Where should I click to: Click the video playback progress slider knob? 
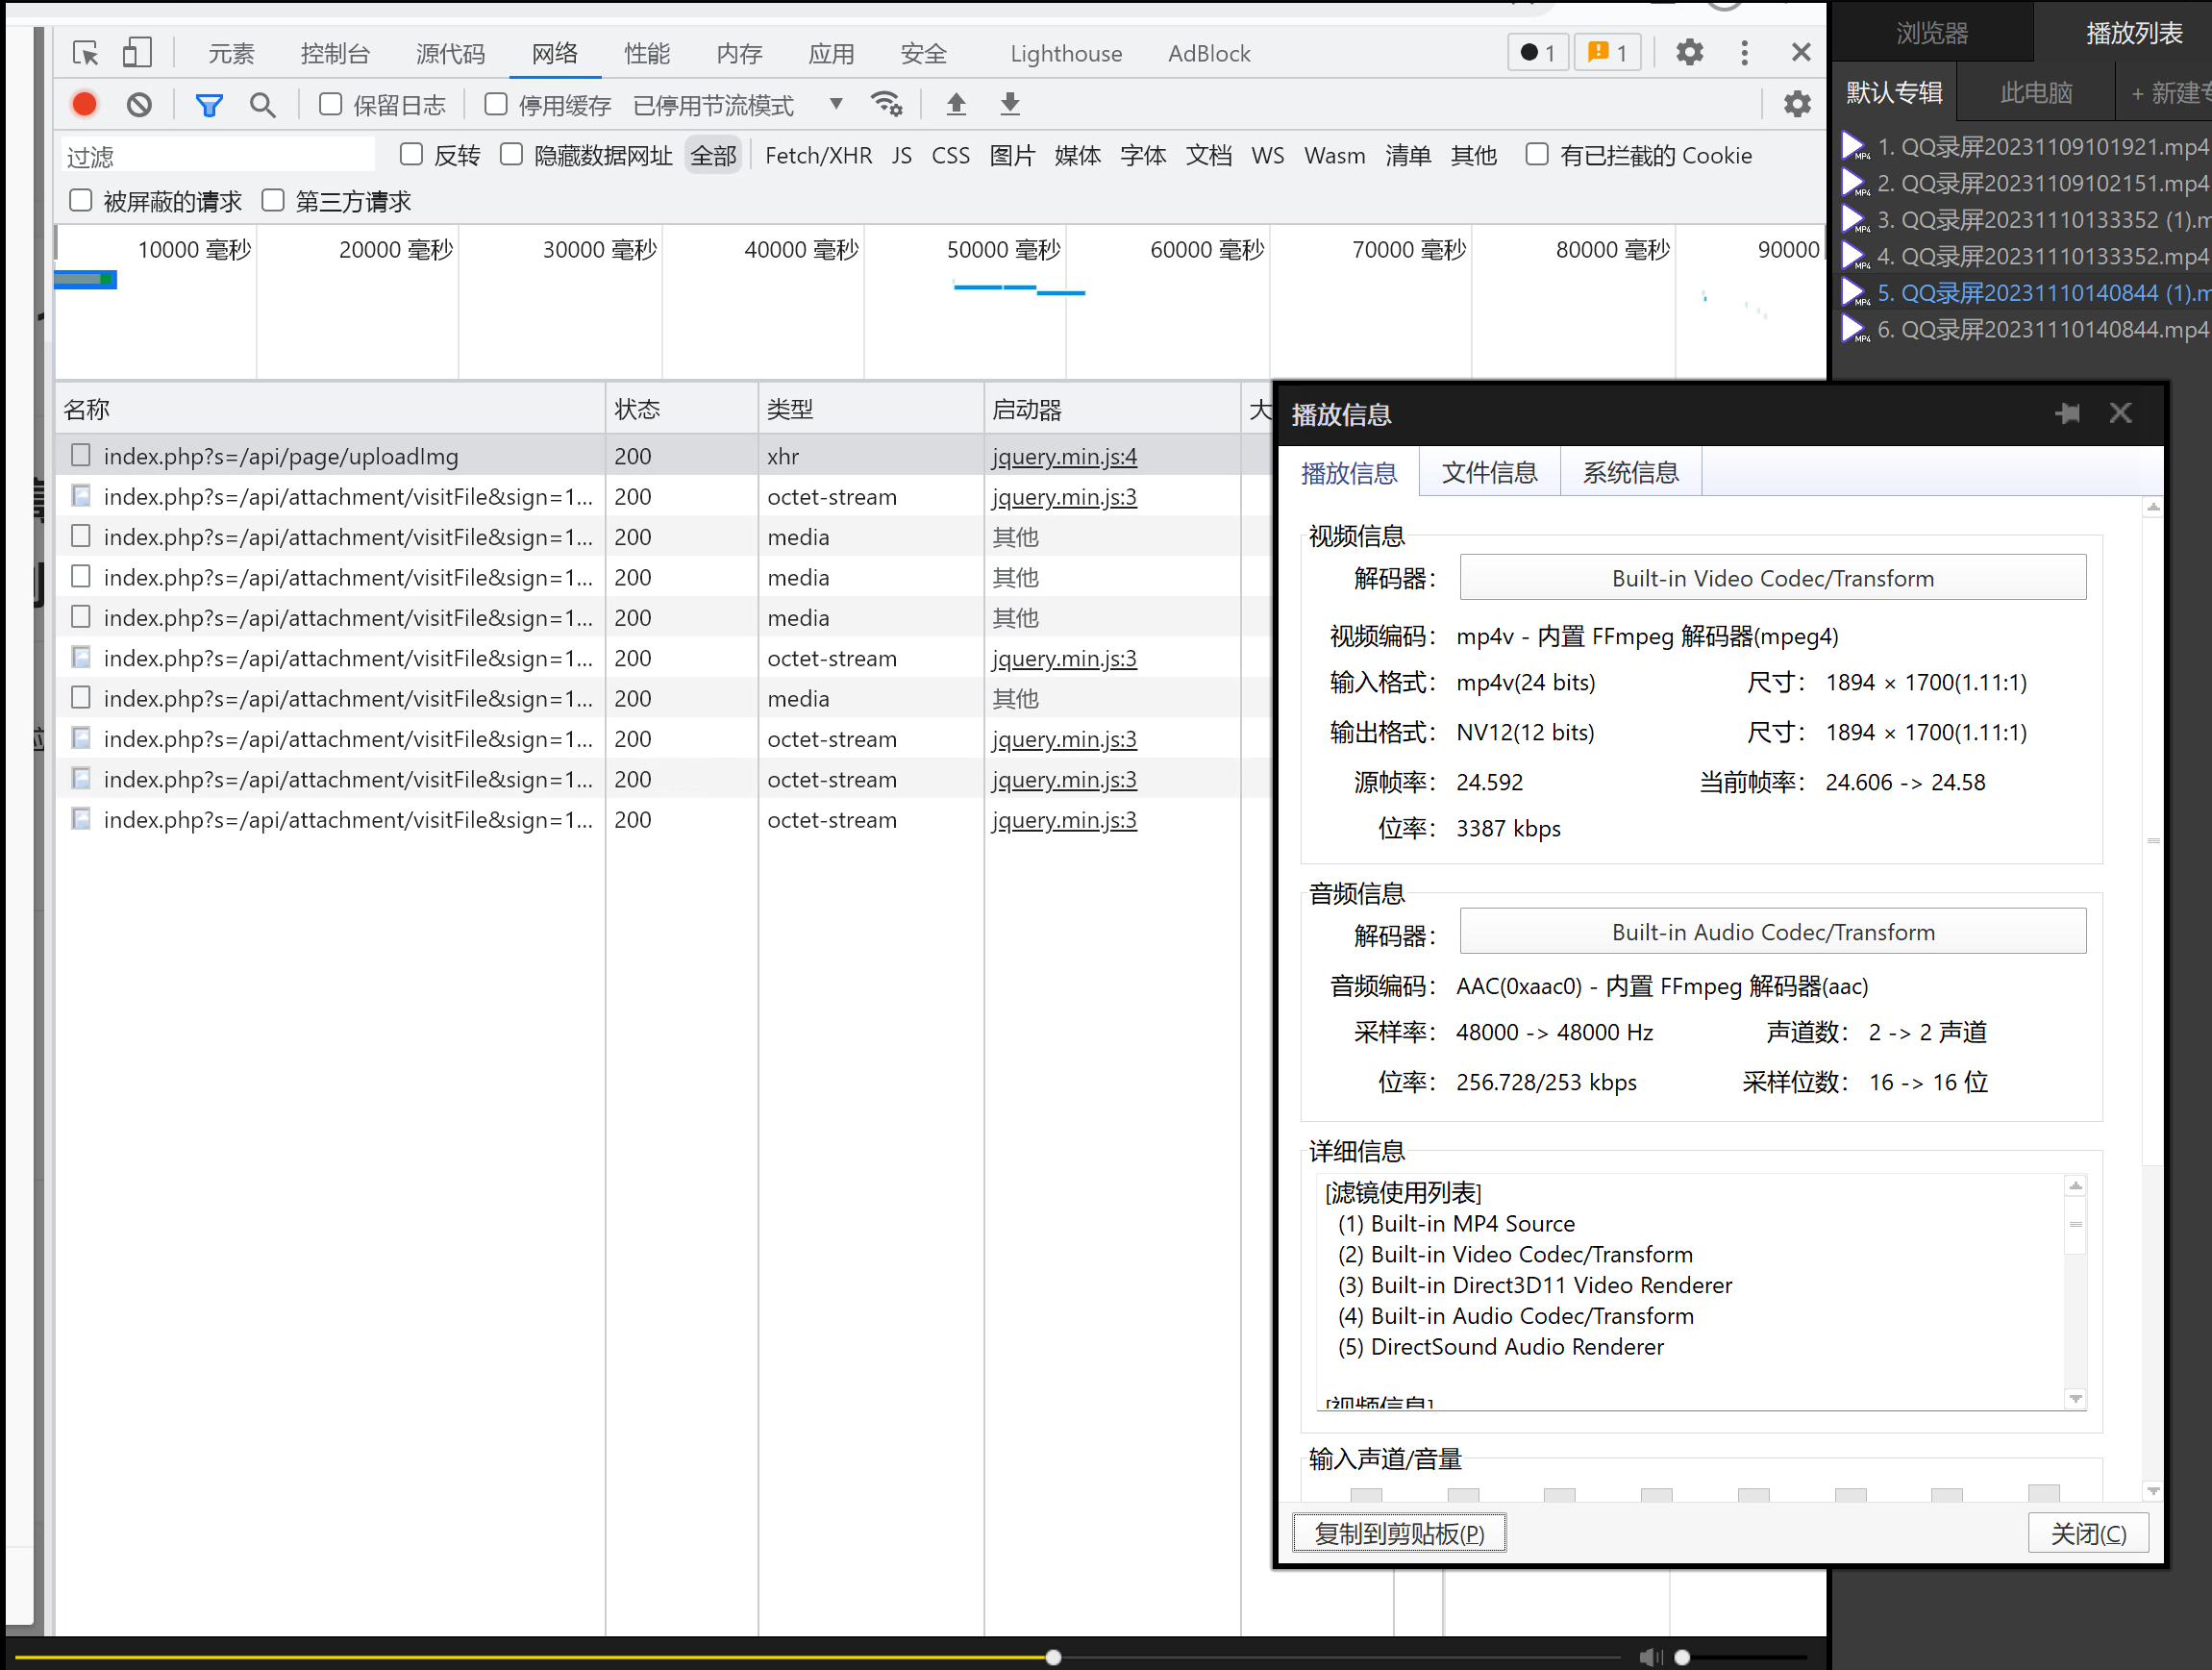[x=1053, y=1657]
